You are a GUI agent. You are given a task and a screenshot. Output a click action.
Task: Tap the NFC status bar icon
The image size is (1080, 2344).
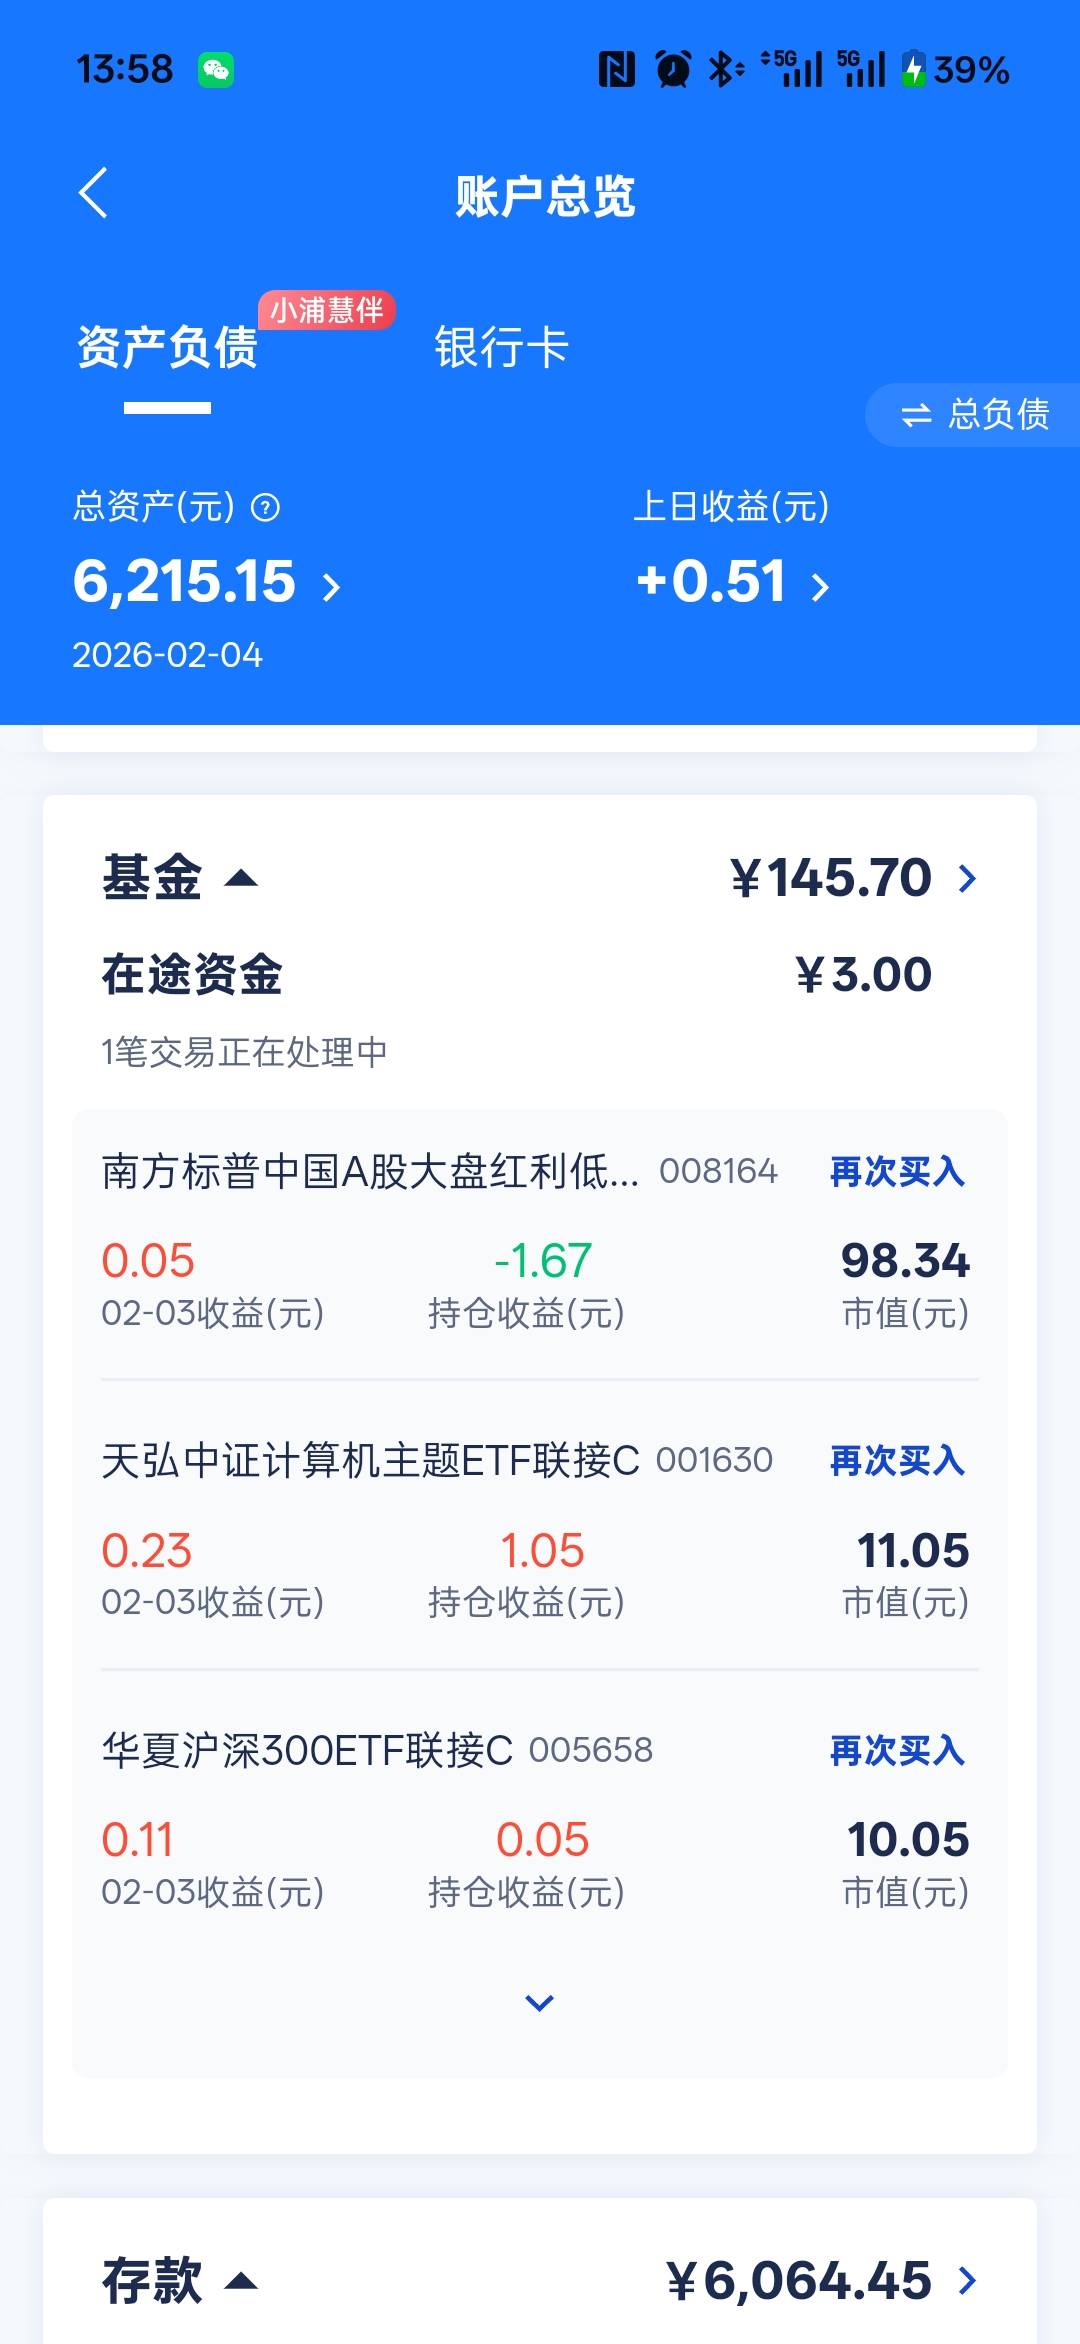pos(616,70)
